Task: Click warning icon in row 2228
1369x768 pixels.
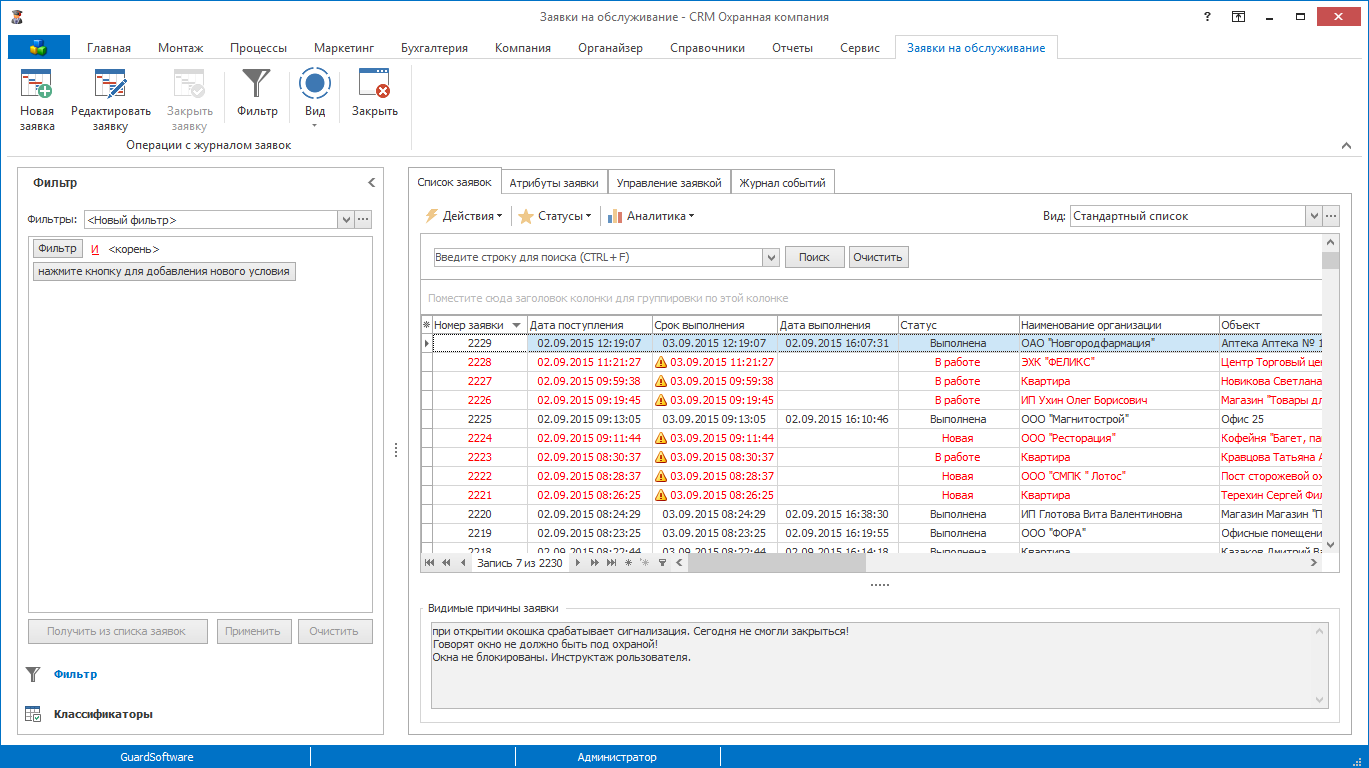Action: 660,362
